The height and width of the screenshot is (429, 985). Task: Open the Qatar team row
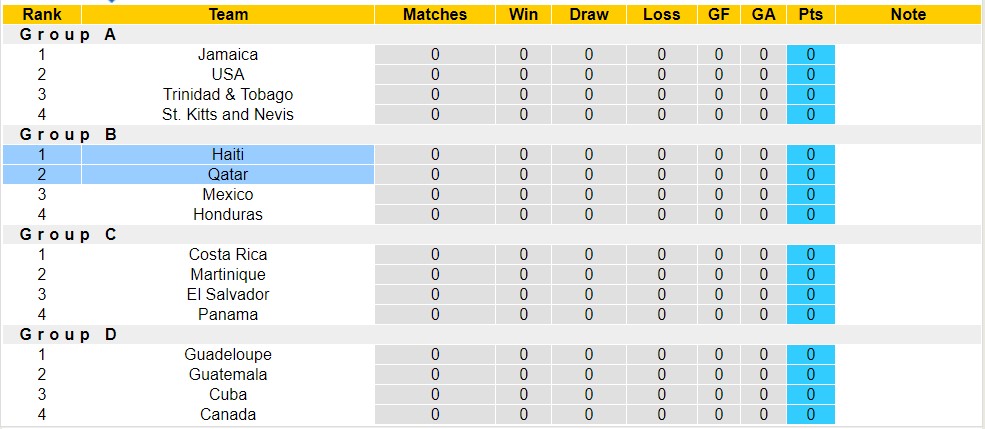click(x=228, y=175)
